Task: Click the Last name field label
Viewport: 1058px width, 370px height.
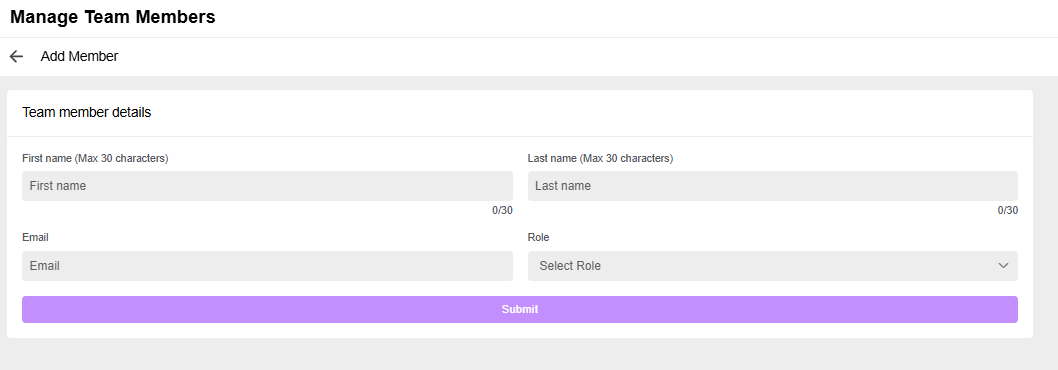Action: click(601, 159)
